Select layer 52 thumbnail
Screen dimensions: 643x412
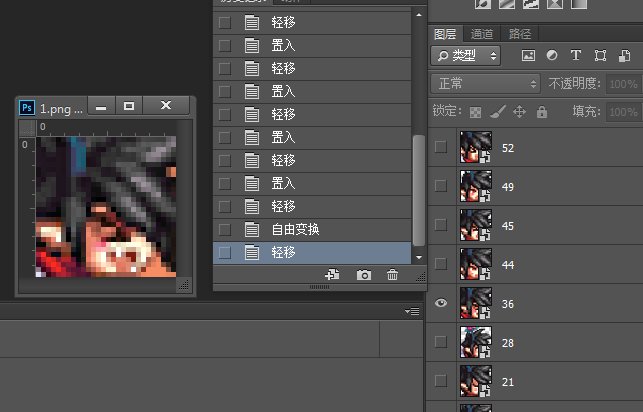coord(476,147)
